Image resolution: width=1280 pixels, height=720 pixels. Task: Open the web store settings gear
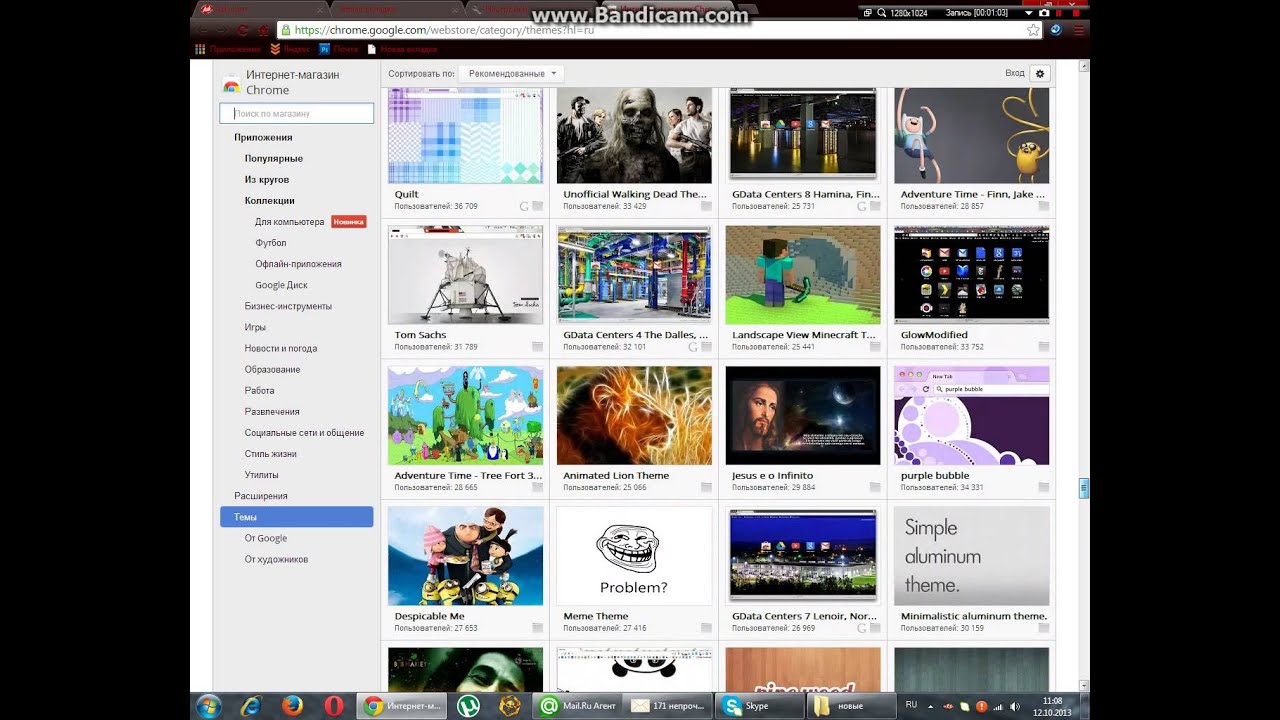pyautogui.click(x=1040, y=74)
